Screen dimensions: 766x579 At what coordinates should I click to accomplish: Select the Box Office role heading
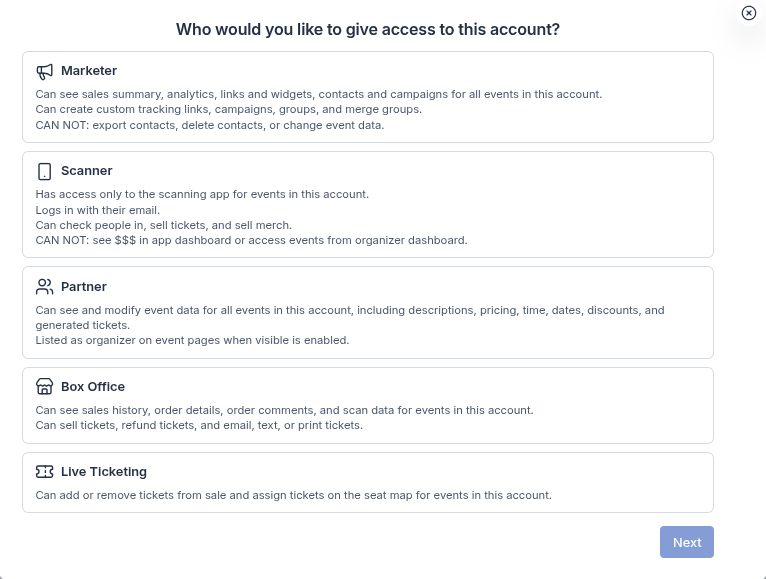click(93, 386)
